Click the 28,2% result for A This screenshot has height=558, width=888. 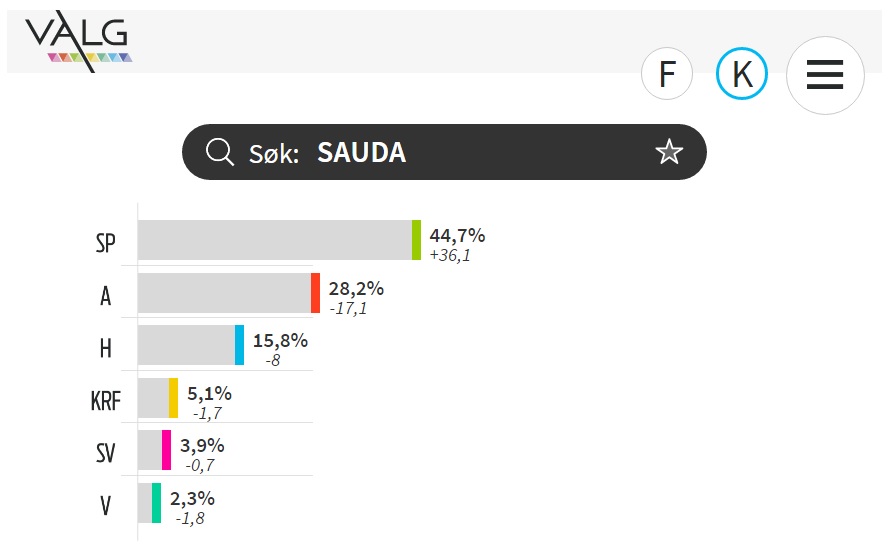pos(356,288)
